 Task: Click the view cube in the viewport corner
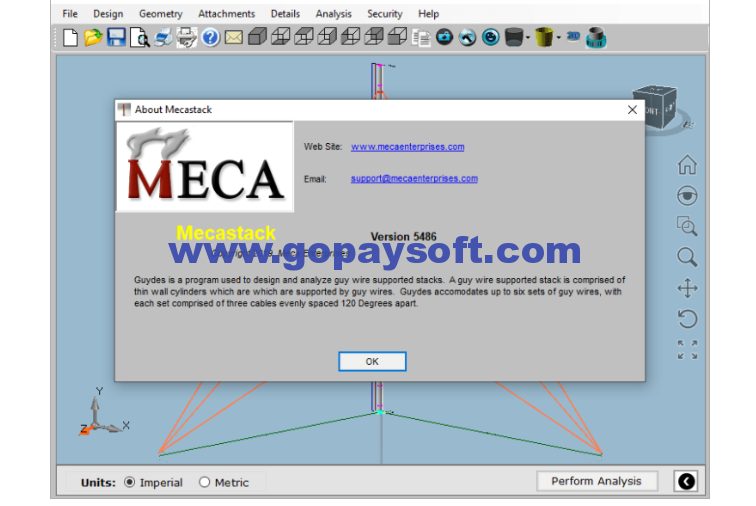click(x=655, y=107)
